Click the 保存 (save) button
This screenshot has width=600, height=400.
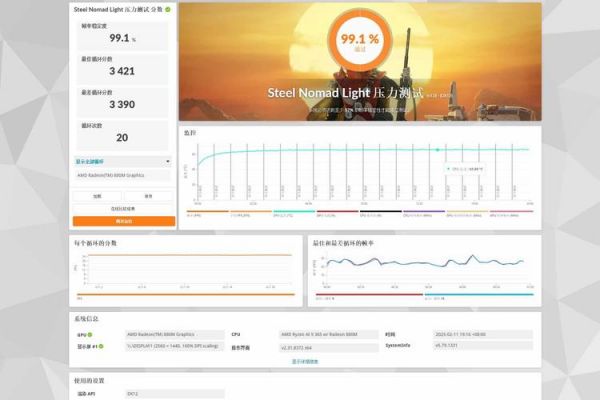click(x=148, y=196)
